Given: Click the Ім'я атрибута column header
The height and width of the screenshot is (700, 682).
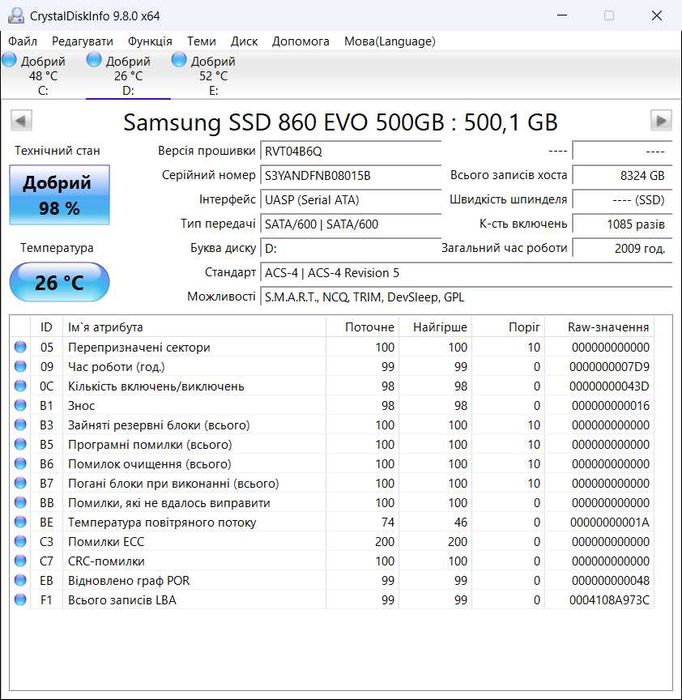Looking at the screenshot, I should pyautogui.click(x=194, y=327).
